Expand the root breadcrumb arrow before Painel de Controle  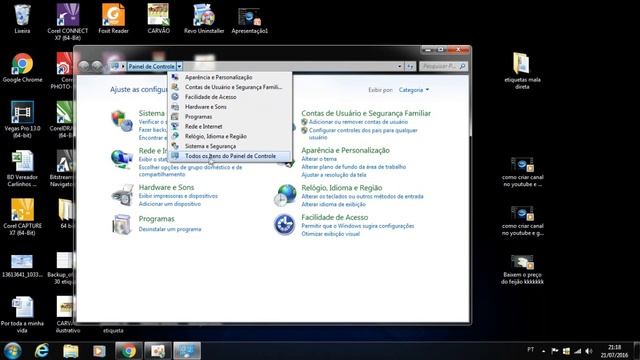click(x=123, y=66)
